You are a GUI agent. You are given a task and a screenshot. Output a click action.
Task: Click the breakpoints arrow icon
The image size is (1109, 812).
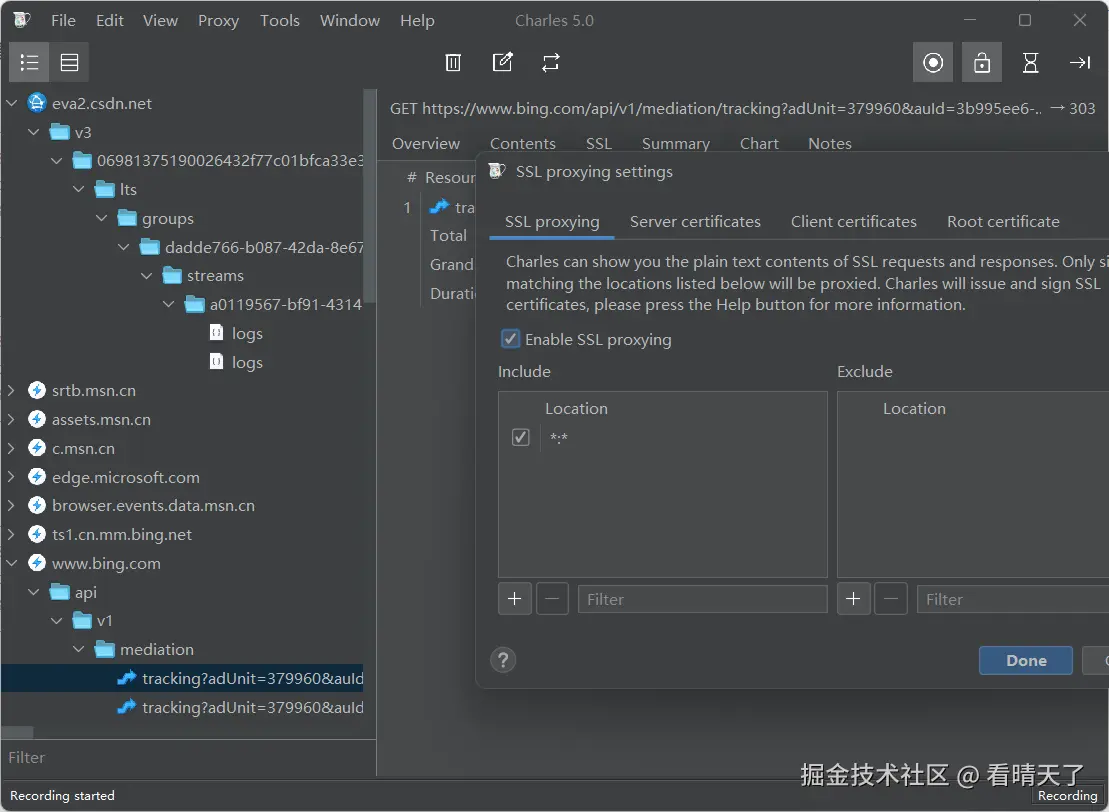tap(1079, 62)
